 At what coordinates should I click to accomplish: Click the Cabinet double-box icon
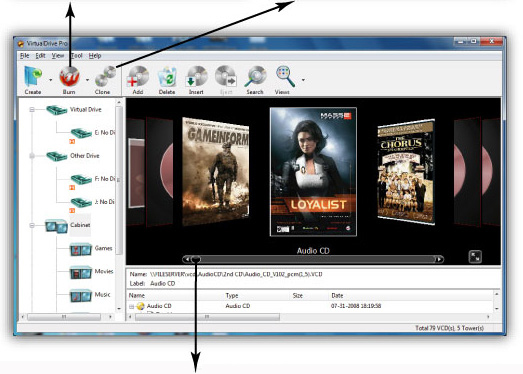56,226
